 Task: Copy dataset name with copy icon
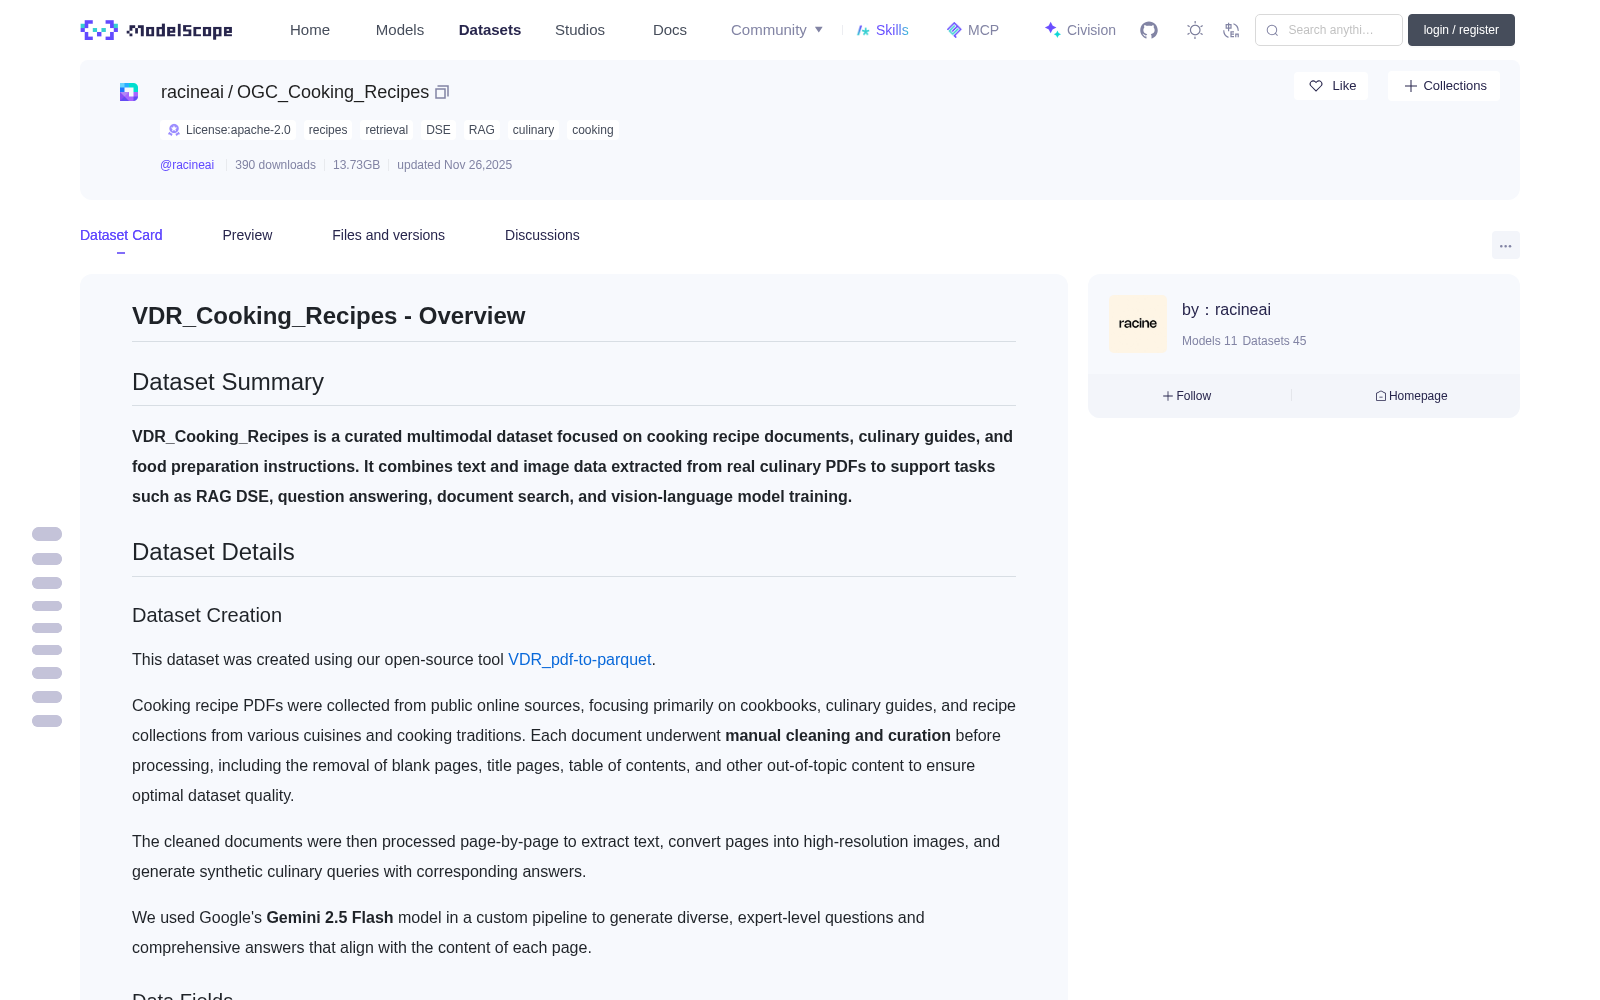click(x=442, y=92)
